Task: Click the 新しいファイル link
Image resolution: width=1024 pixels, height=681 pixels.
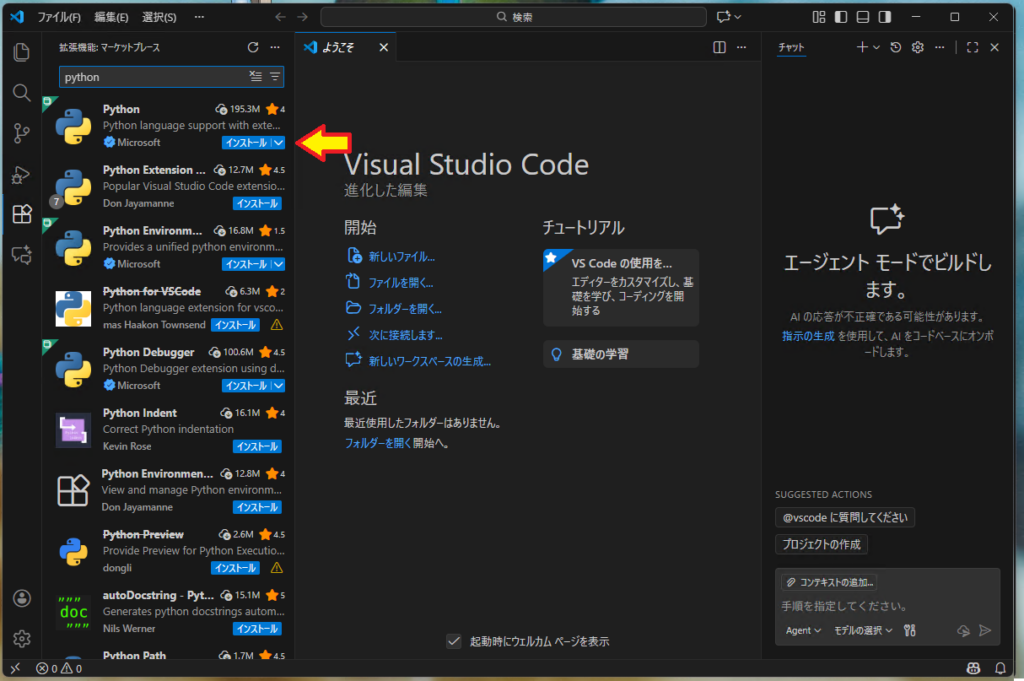Action: (x=401, y=257)
